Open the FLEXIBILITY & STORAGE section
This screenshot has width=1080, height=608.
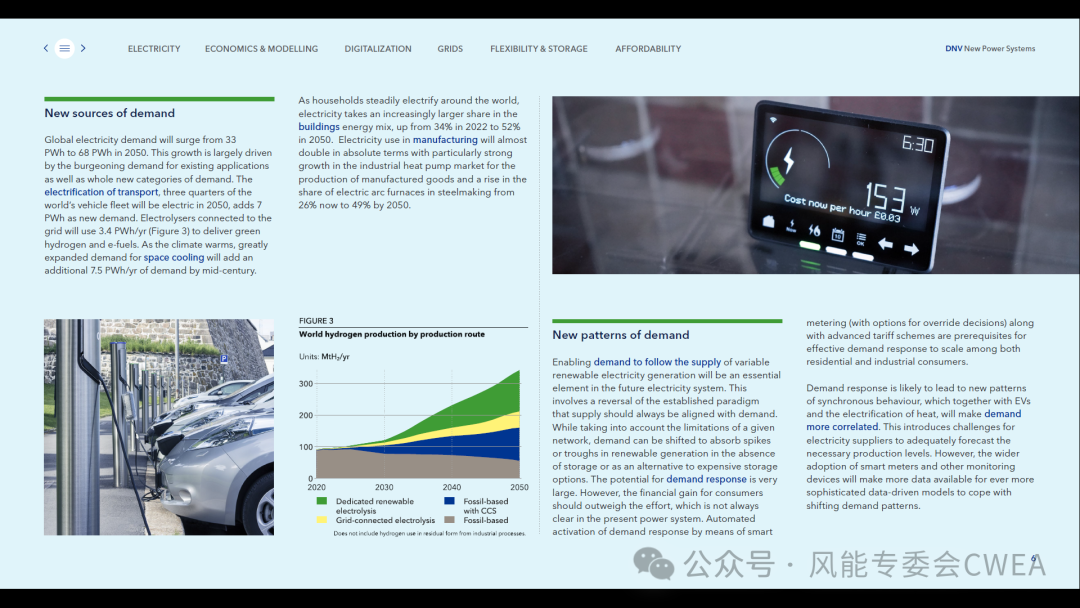click(x=539, y=49)
